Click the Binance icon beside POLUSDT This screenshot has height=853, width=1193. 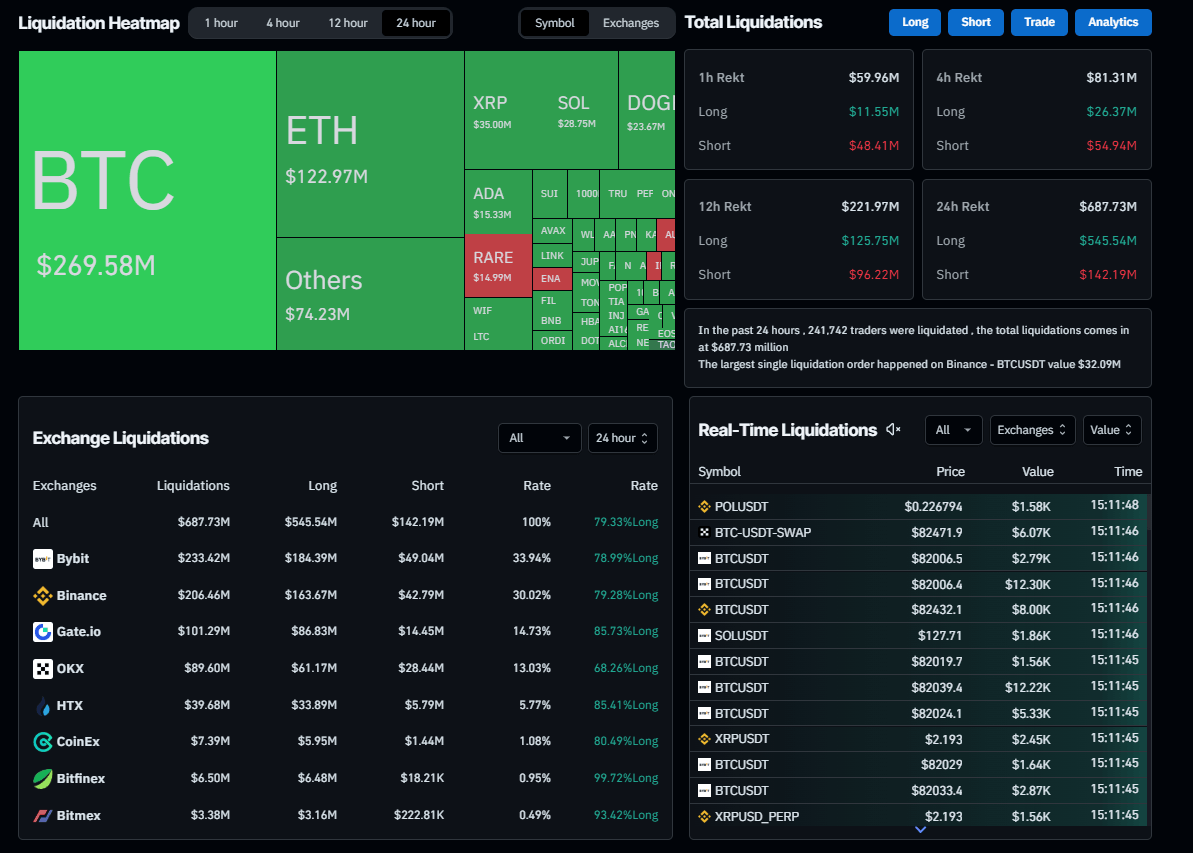[x=704, y=507]
